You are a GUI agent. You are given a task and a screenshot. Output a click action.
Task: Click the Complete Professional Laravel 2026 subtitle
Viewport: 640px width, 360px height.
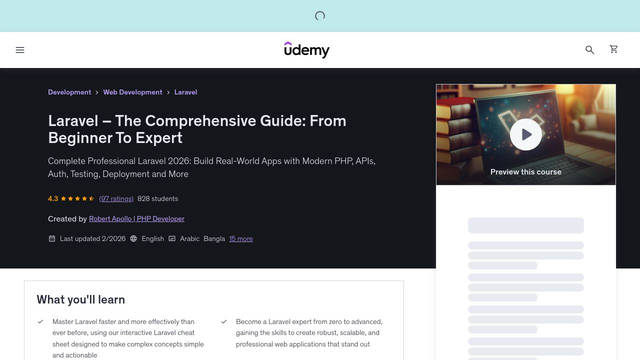[211, 167]
